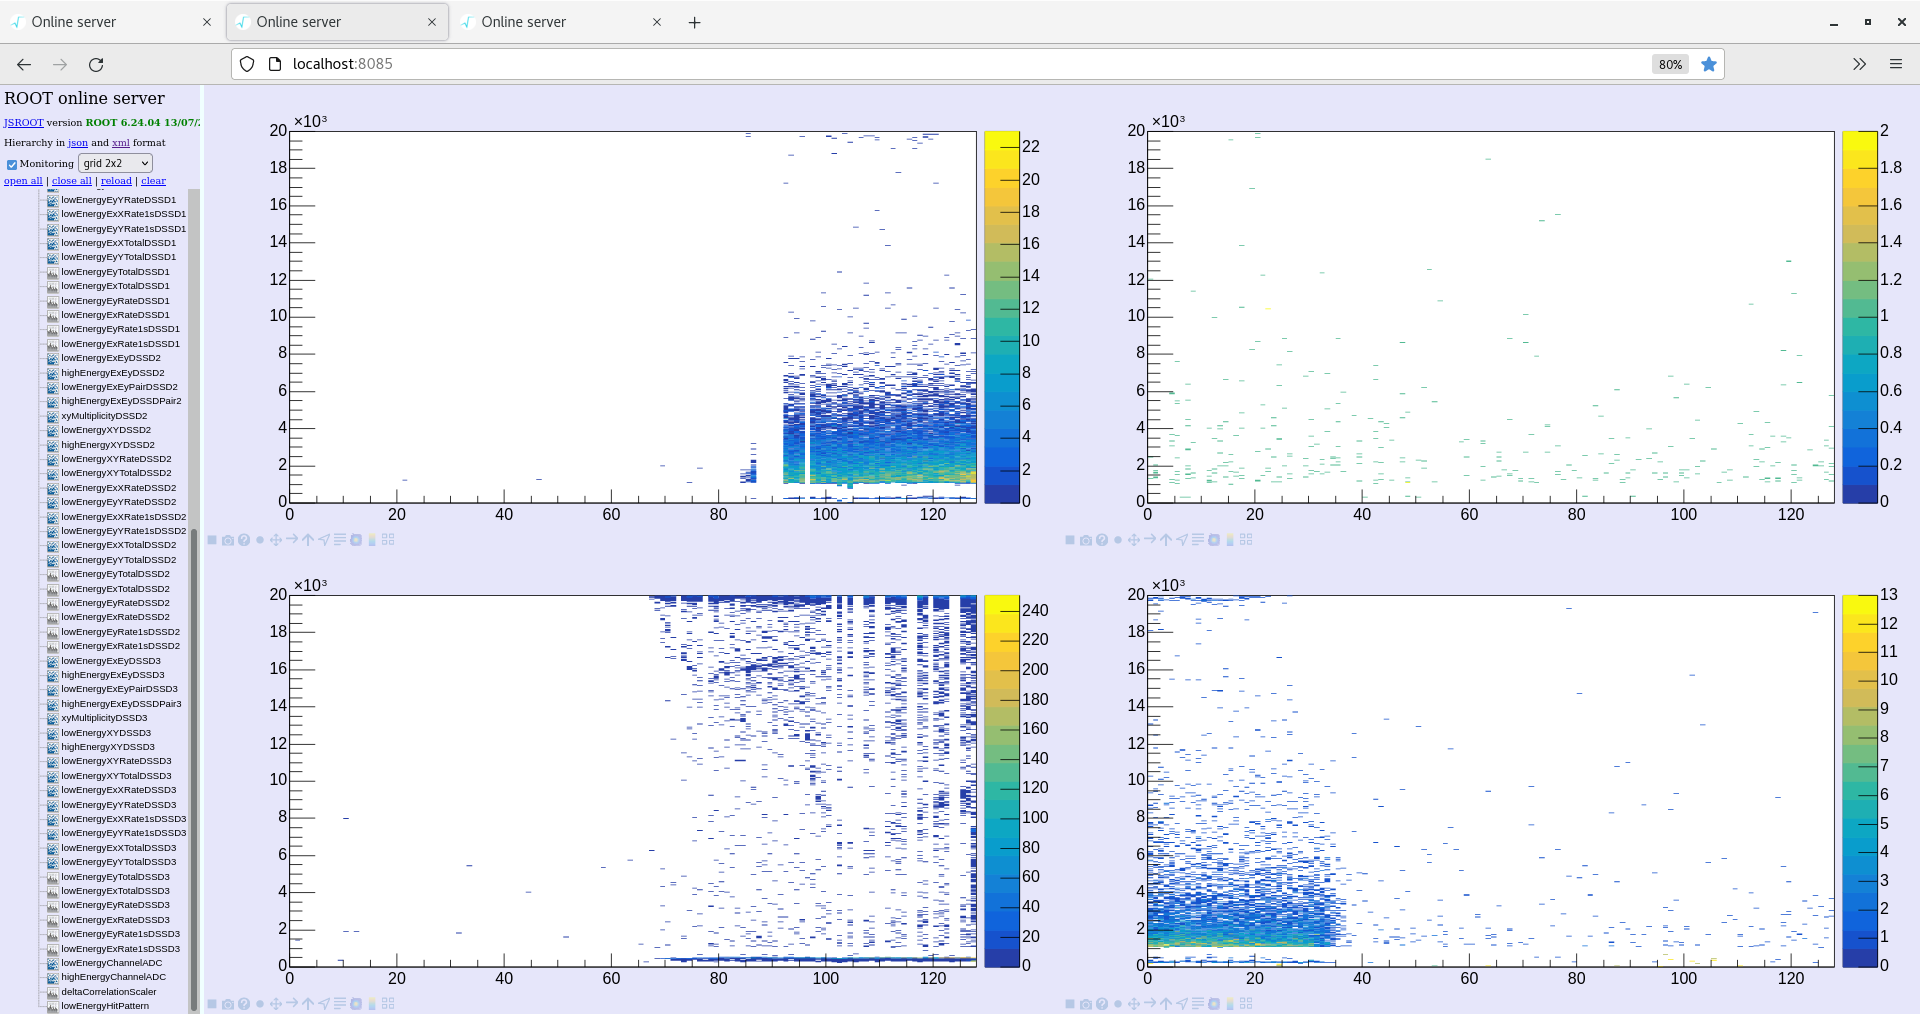This screenshot has width=1920, height=1014.
Task: Click color palette bar of top-left plot
Action: coord(1001,317)
